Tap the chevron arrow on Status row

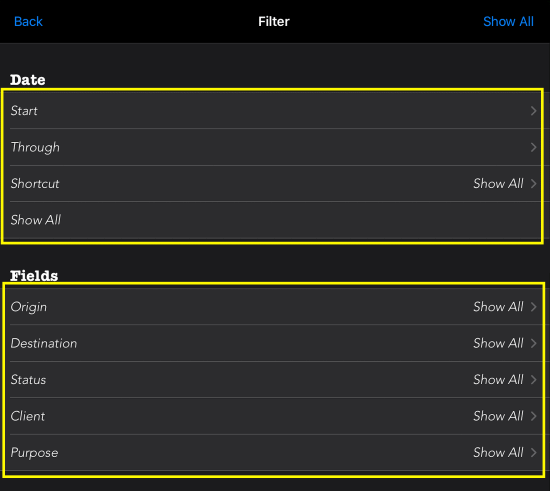coord(534,379)
